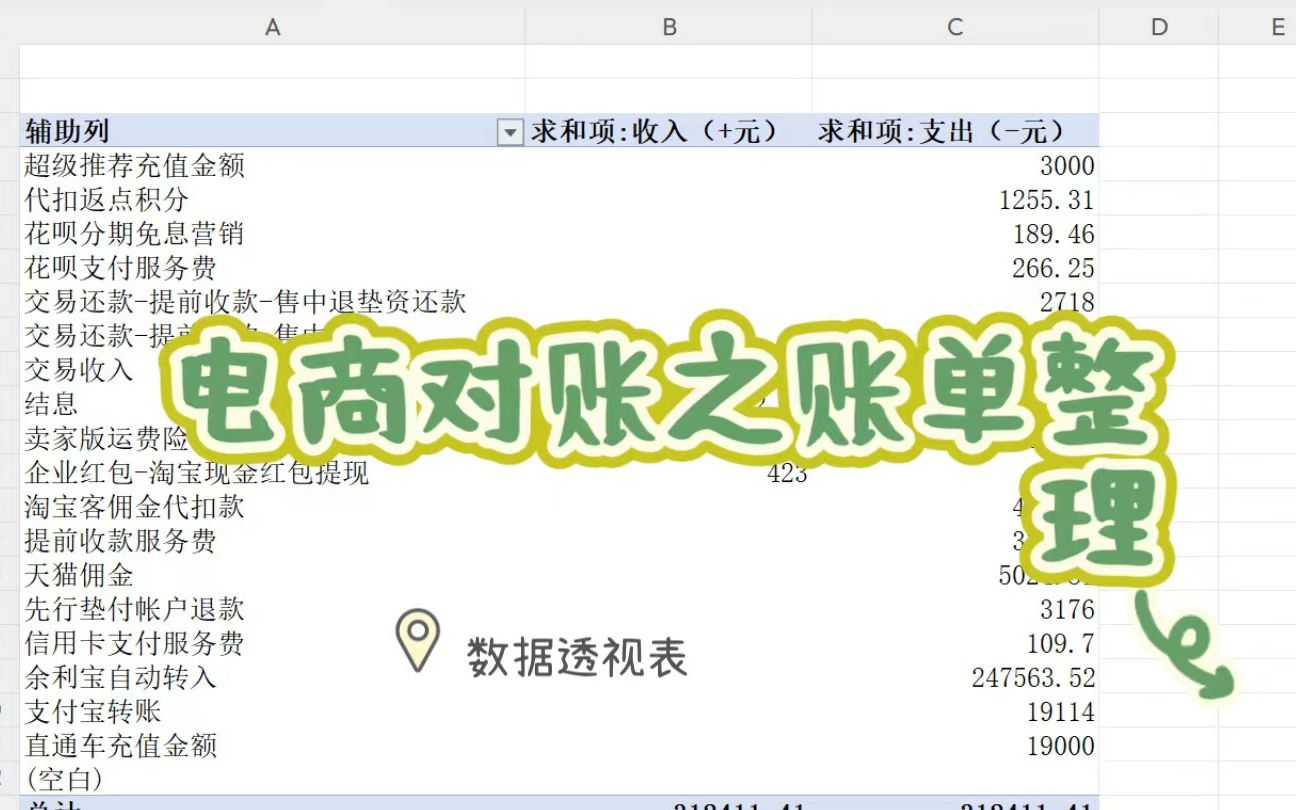Select the 余利宝自动转入 row label

click(x=120, y=677)
